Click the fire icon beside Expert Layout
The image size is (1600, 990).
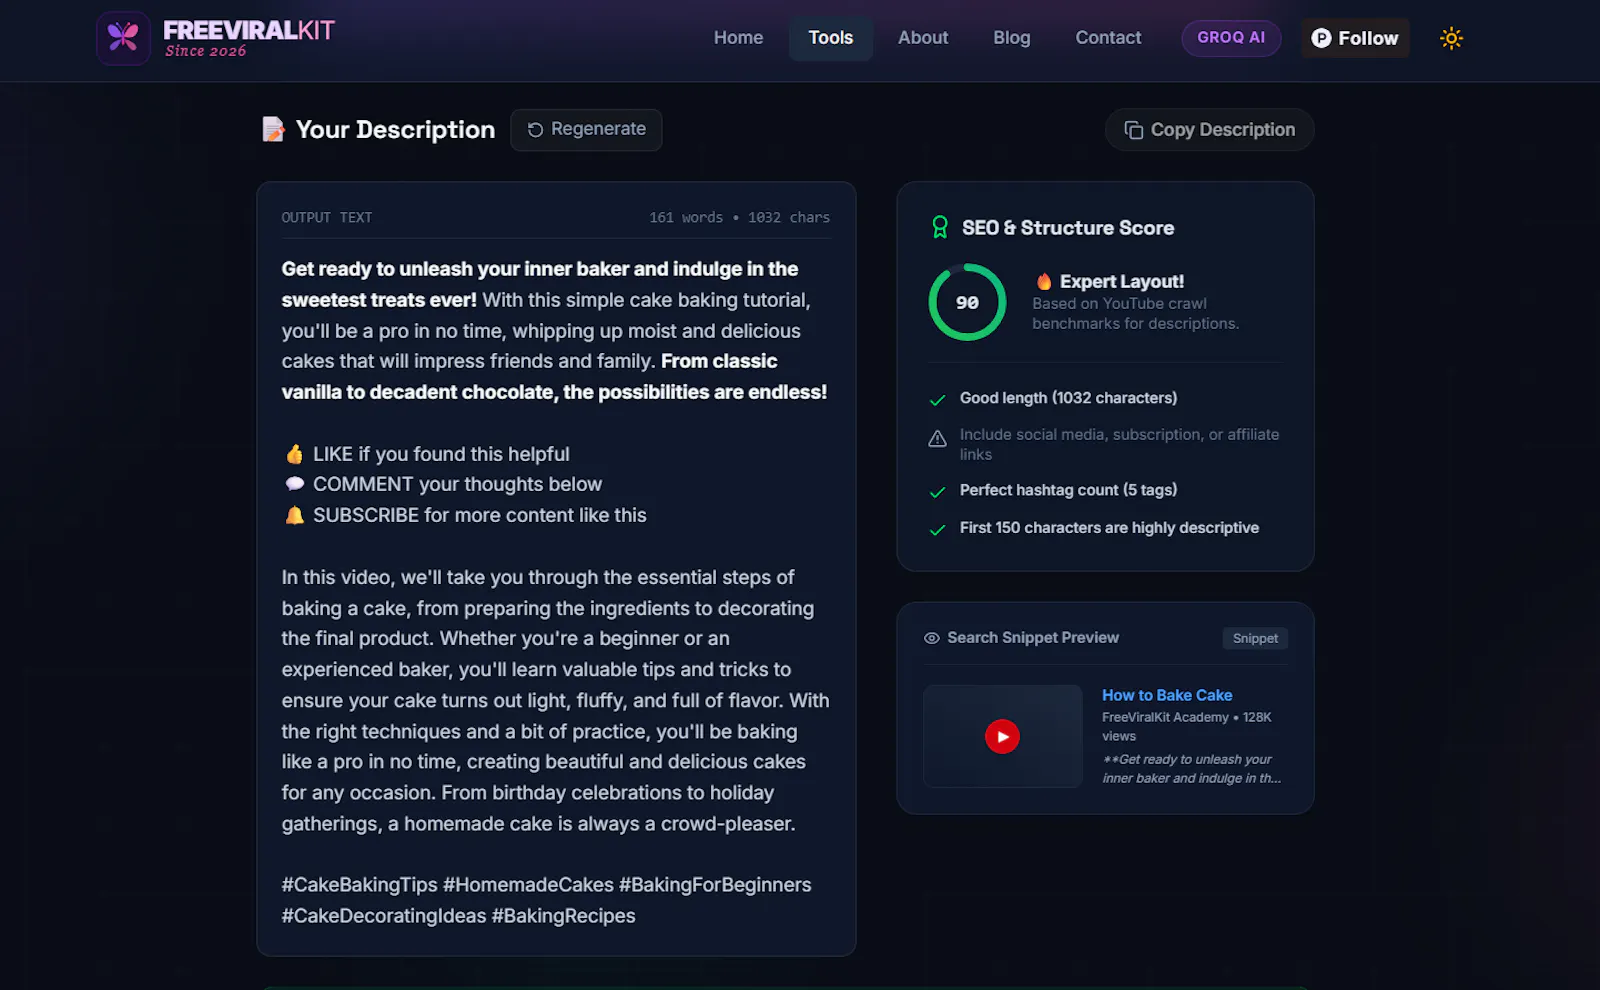click(x=1044, y=281)
